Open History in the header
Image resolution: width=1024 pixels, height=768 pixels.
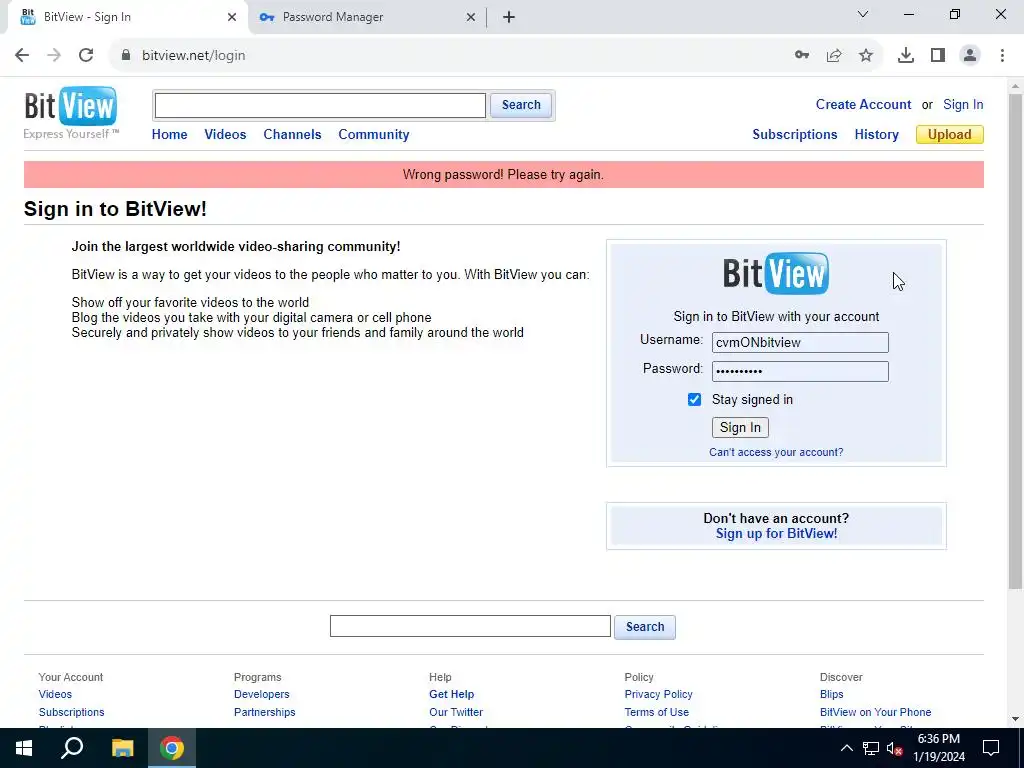[x=876, y=135]
